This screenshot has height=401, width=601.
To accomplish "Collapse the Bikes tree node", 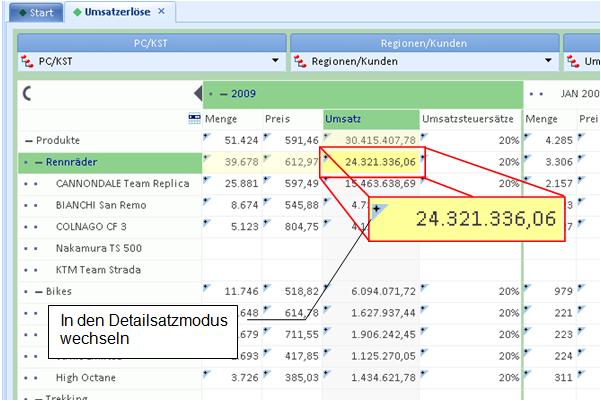I will pos(39,292).
